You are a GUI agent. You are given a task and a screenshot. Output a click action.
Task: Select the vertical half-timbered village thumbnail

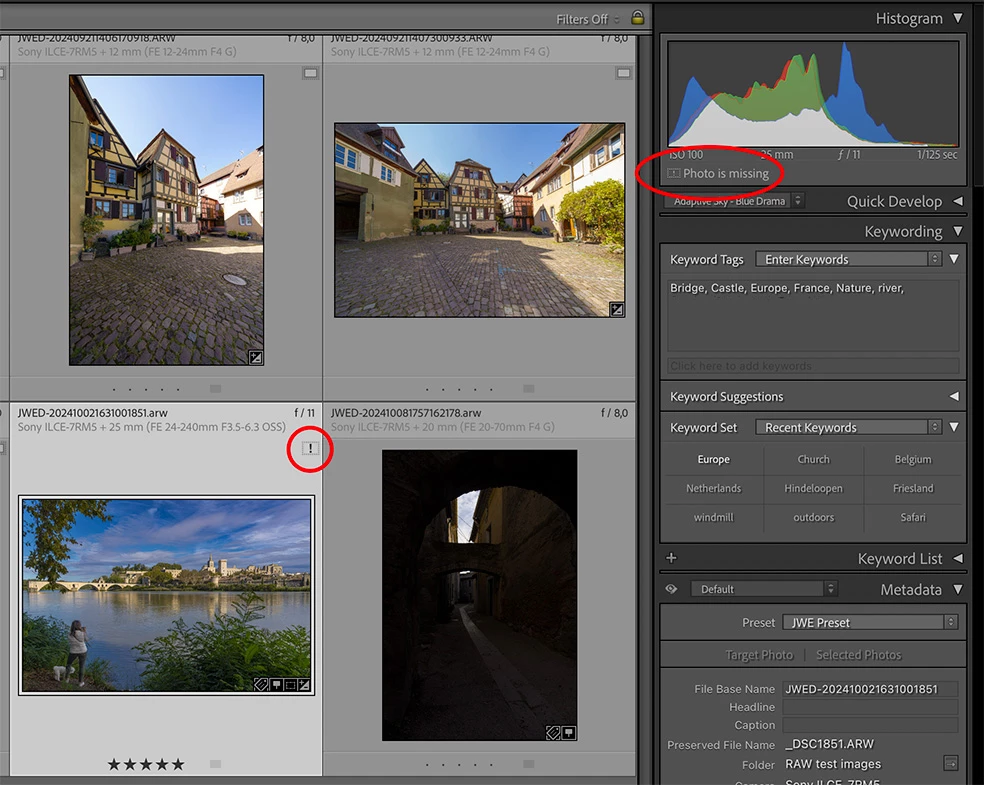tap(166, 220)
